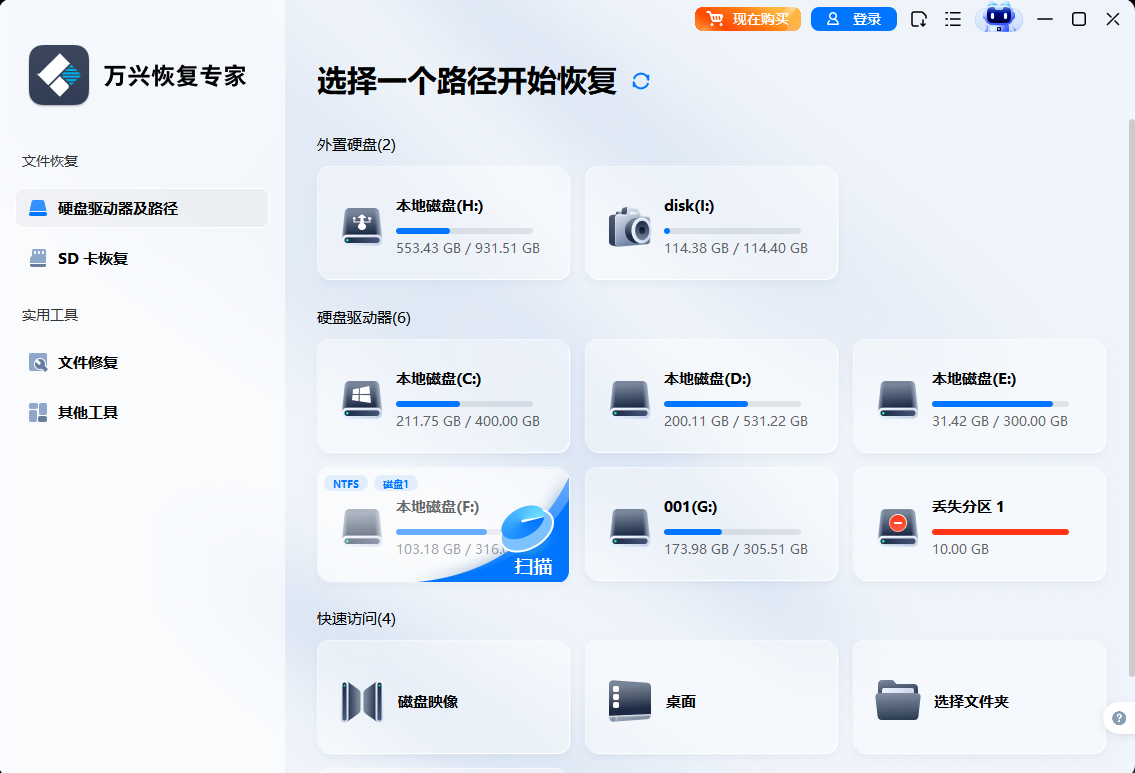
Task: Click the 登录 login button
Action: pos(853,18)
